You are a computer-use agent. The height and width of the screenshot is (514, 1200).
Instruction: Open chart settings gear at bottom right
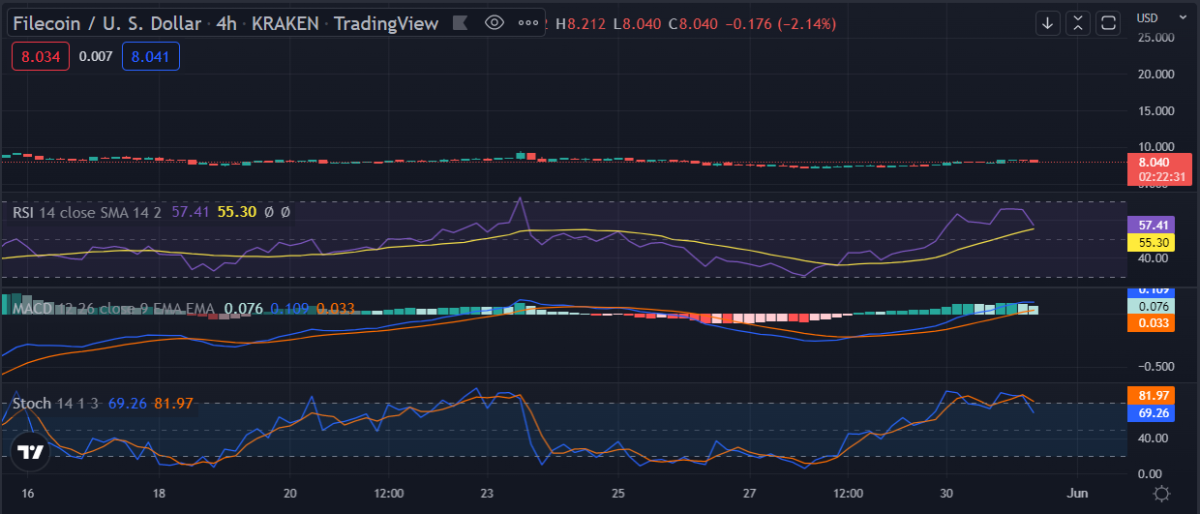(1162, 493)
